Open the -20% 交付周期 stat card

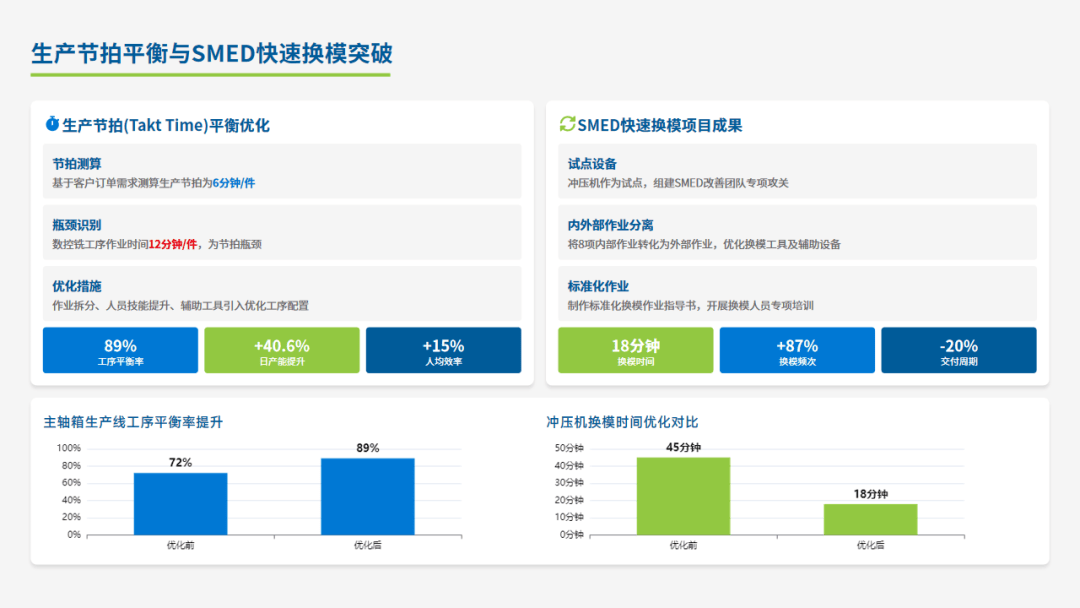[958, 350]
